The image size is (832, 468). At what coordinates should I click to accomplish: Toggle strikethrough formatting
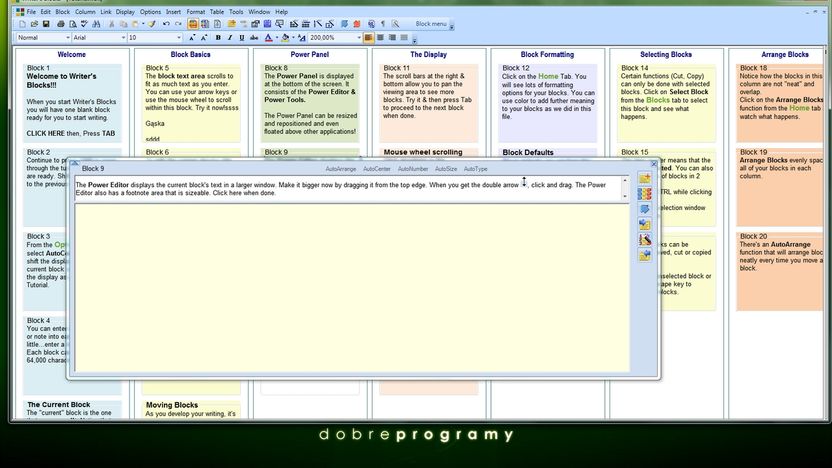click(254, 38)
